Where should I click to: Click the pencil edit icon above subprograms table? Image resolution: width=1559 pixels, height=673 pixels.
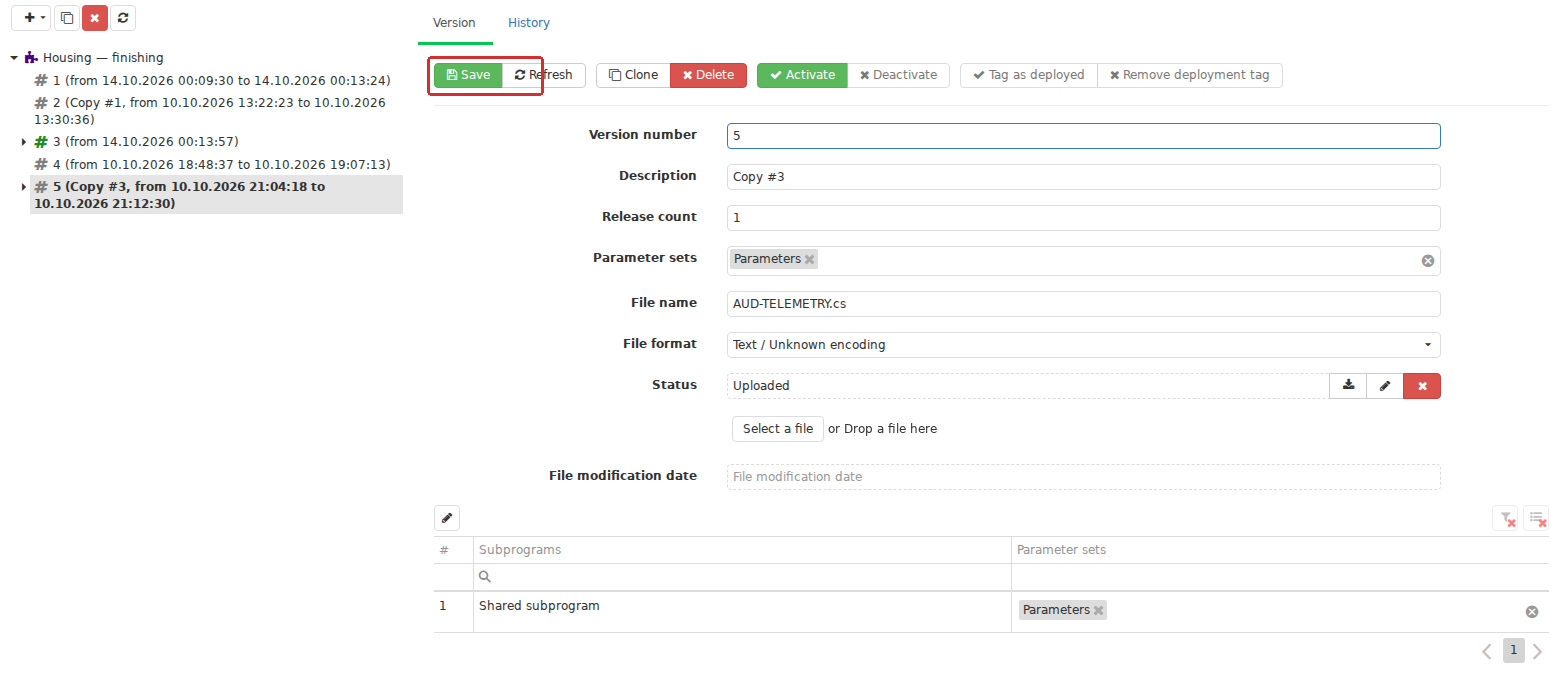coord(447,518)
